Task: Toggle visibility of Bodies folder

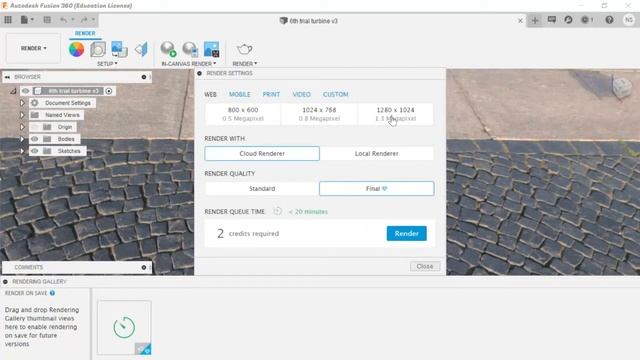Action: click(35, 139)
